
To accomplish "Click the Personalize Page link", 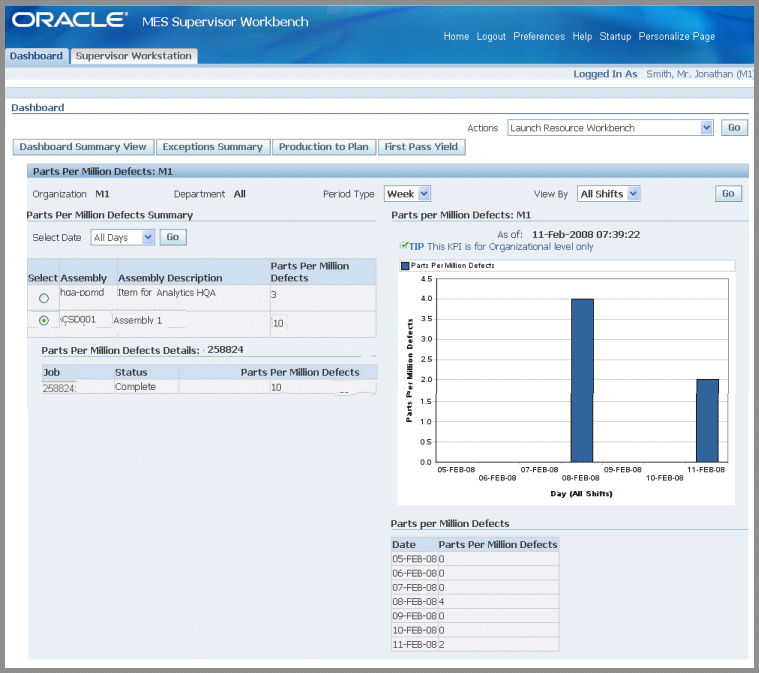I will pyautogui.click(x=676, y=36).
